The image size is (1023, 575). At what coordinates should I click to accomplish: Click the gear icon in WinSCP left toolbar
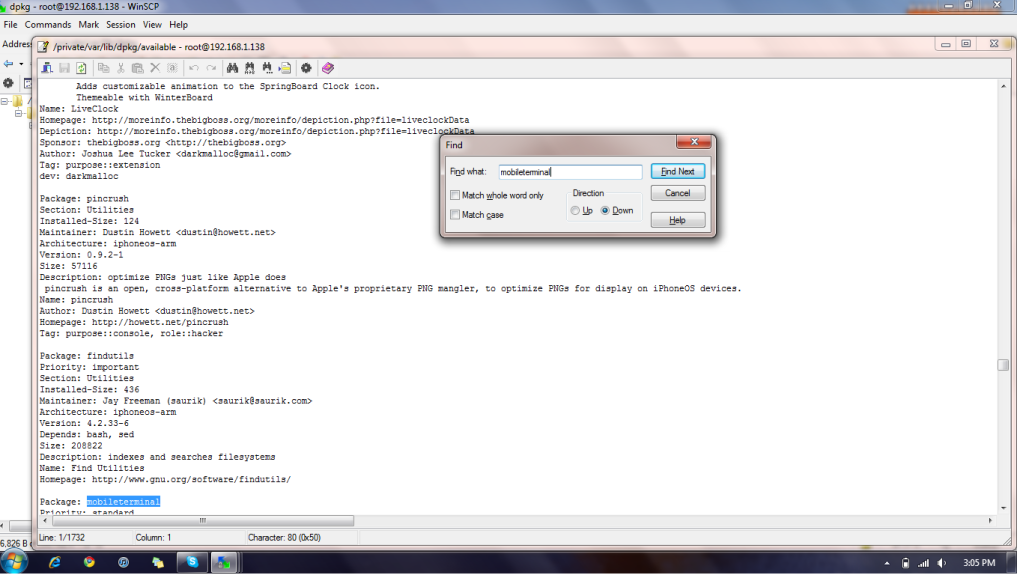tap(8, 83)
